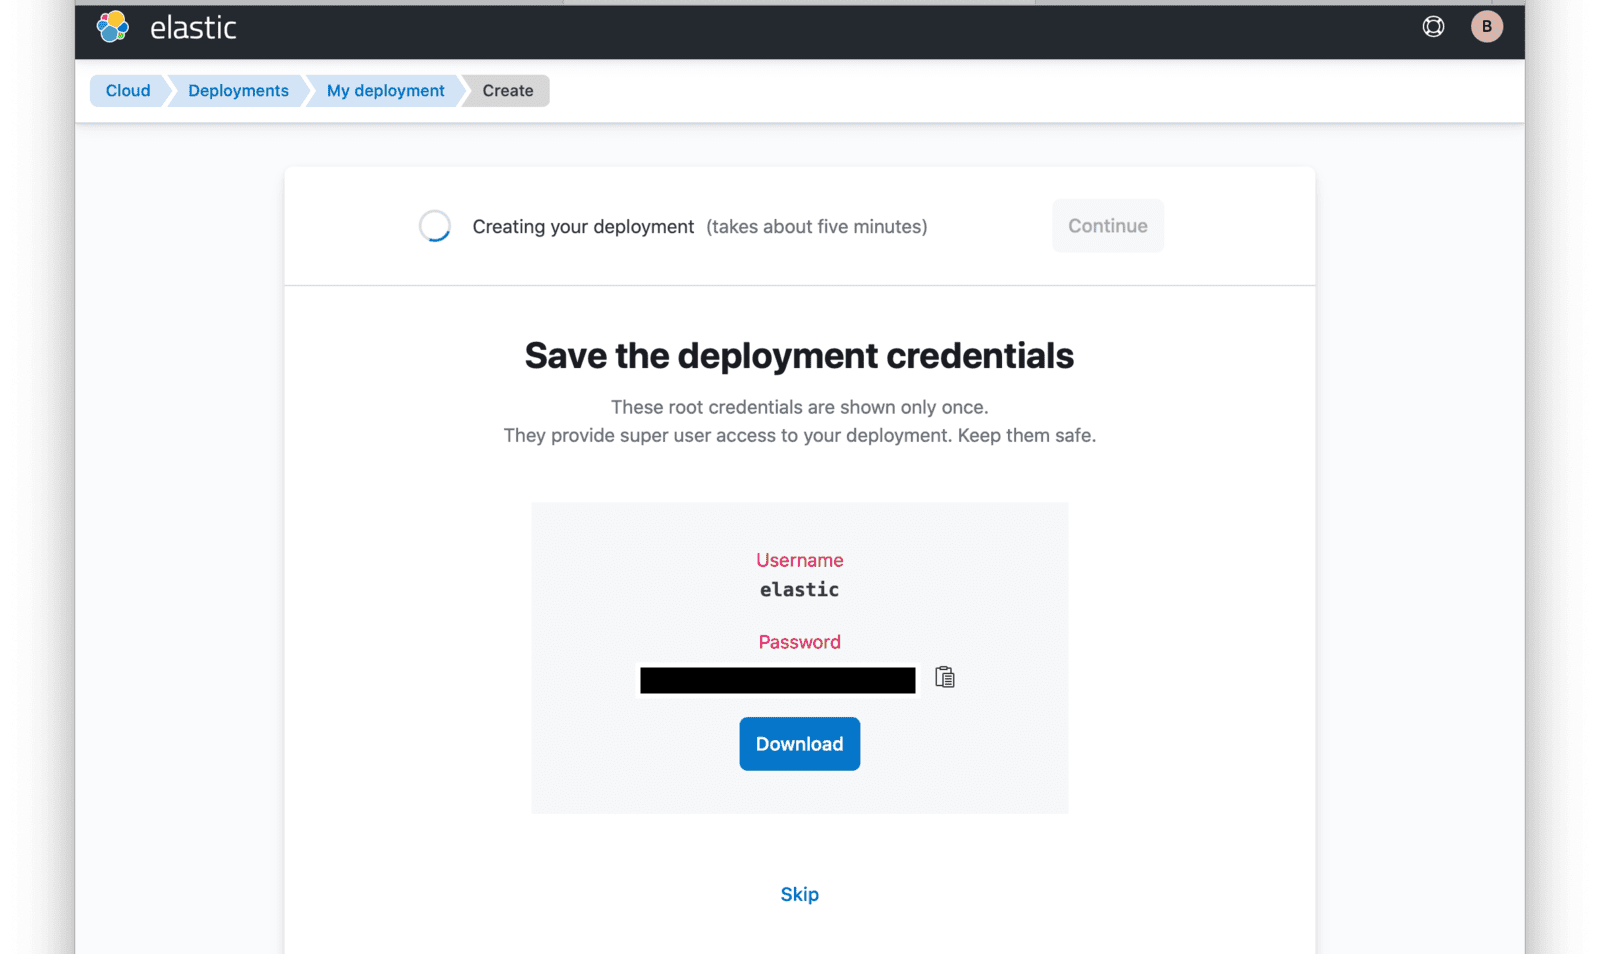Click the Creating your deployment status text
Screen dimensions: 1600x954
583,227
